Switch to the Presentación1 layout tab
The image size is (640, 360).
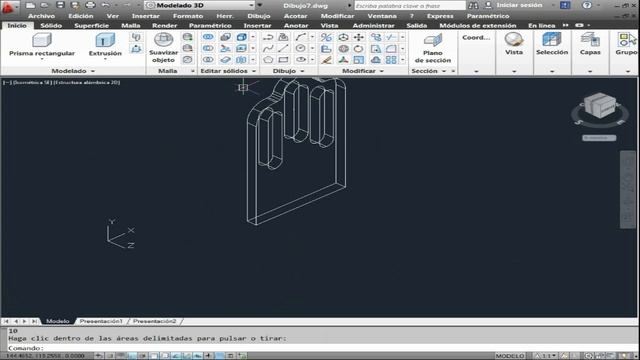point(101,321)
